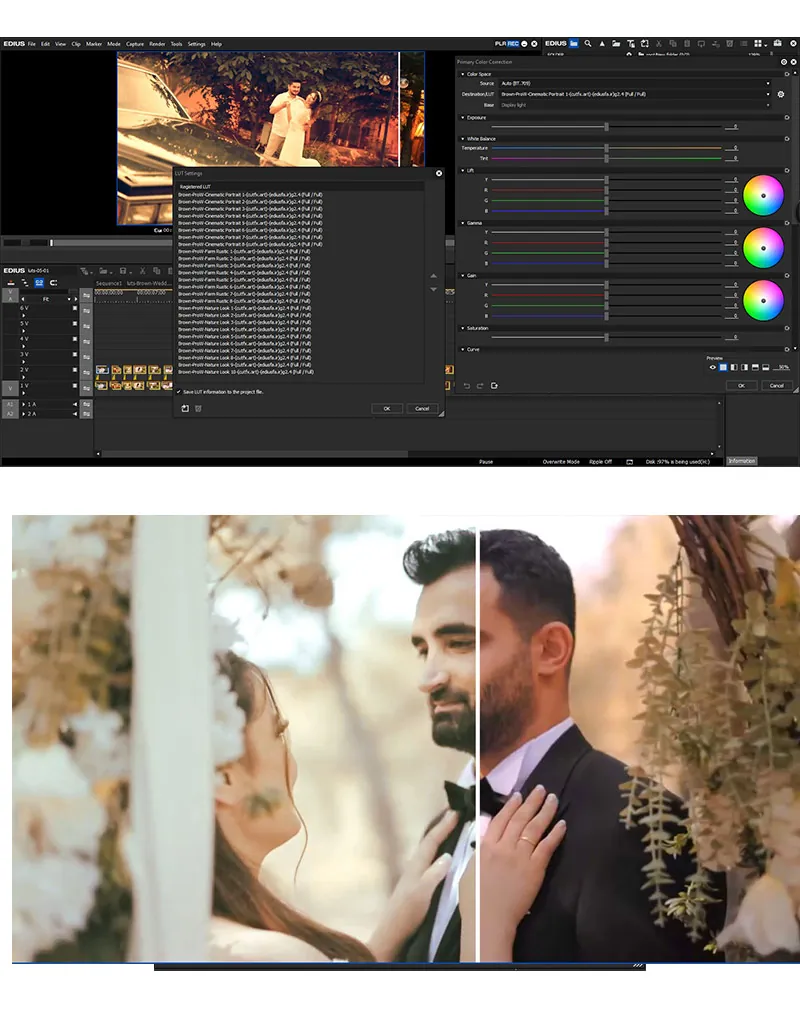Click the Add LUT file icon

185,408
